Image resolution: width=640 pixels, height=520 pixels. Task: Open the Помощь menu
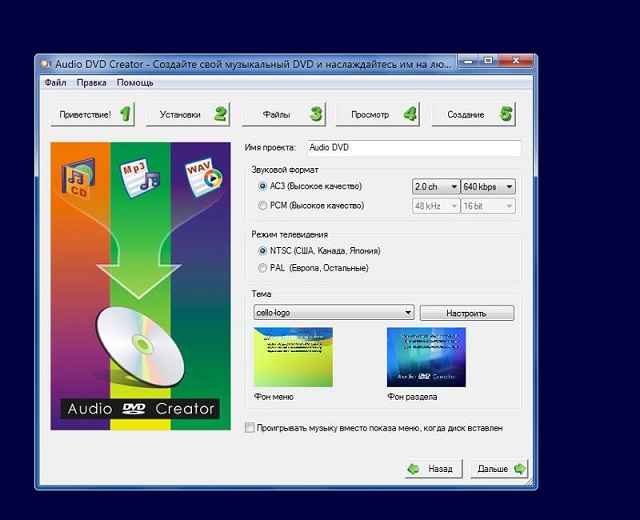pyautogui.click(x=135, y=82)
